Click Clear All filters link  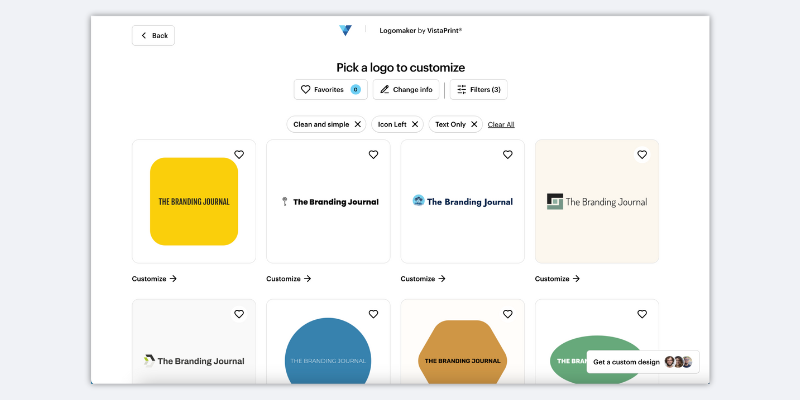[x=501, y=125]
